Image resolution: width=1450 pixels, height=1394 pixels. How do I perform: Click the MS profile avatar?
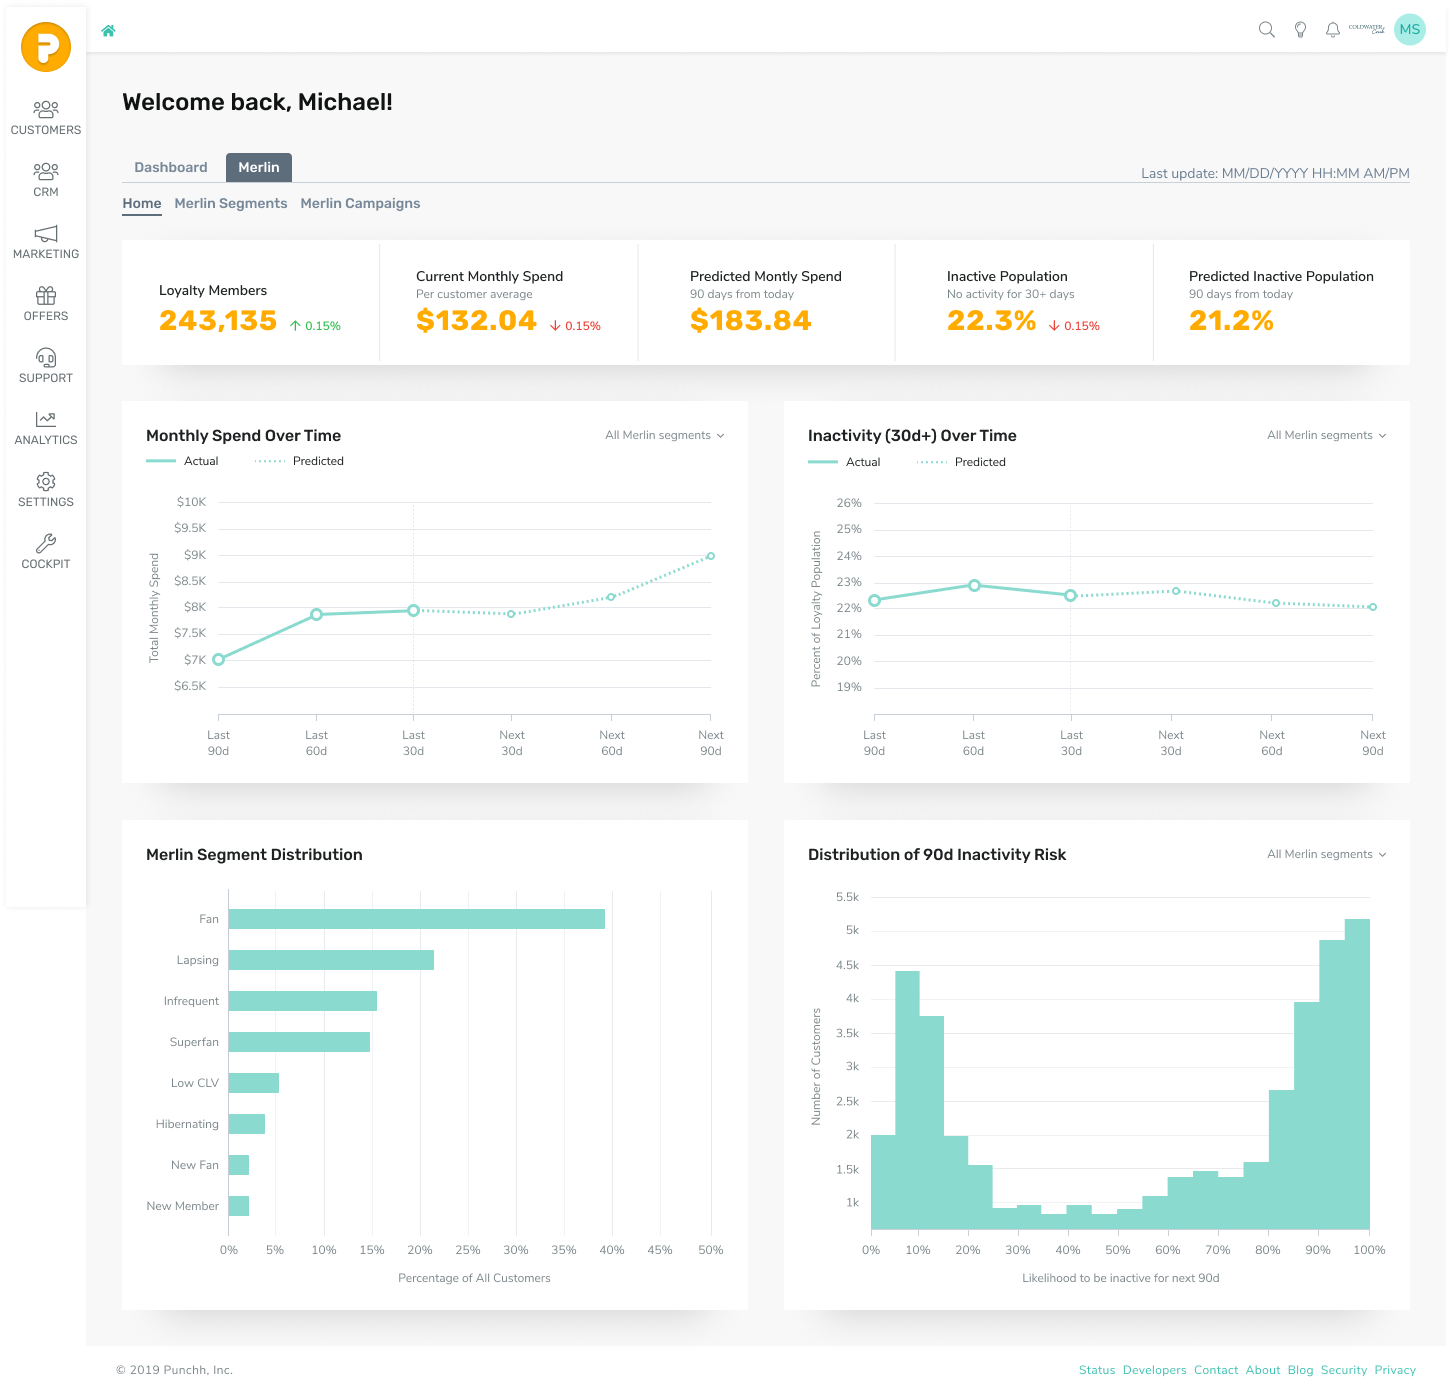[x=1409, y=29]
